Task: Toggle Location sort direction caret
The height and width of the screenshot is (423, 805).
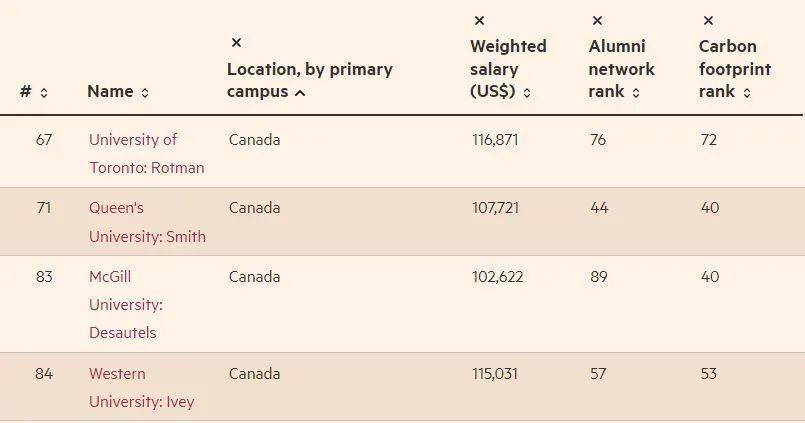Action: point(300,93)
